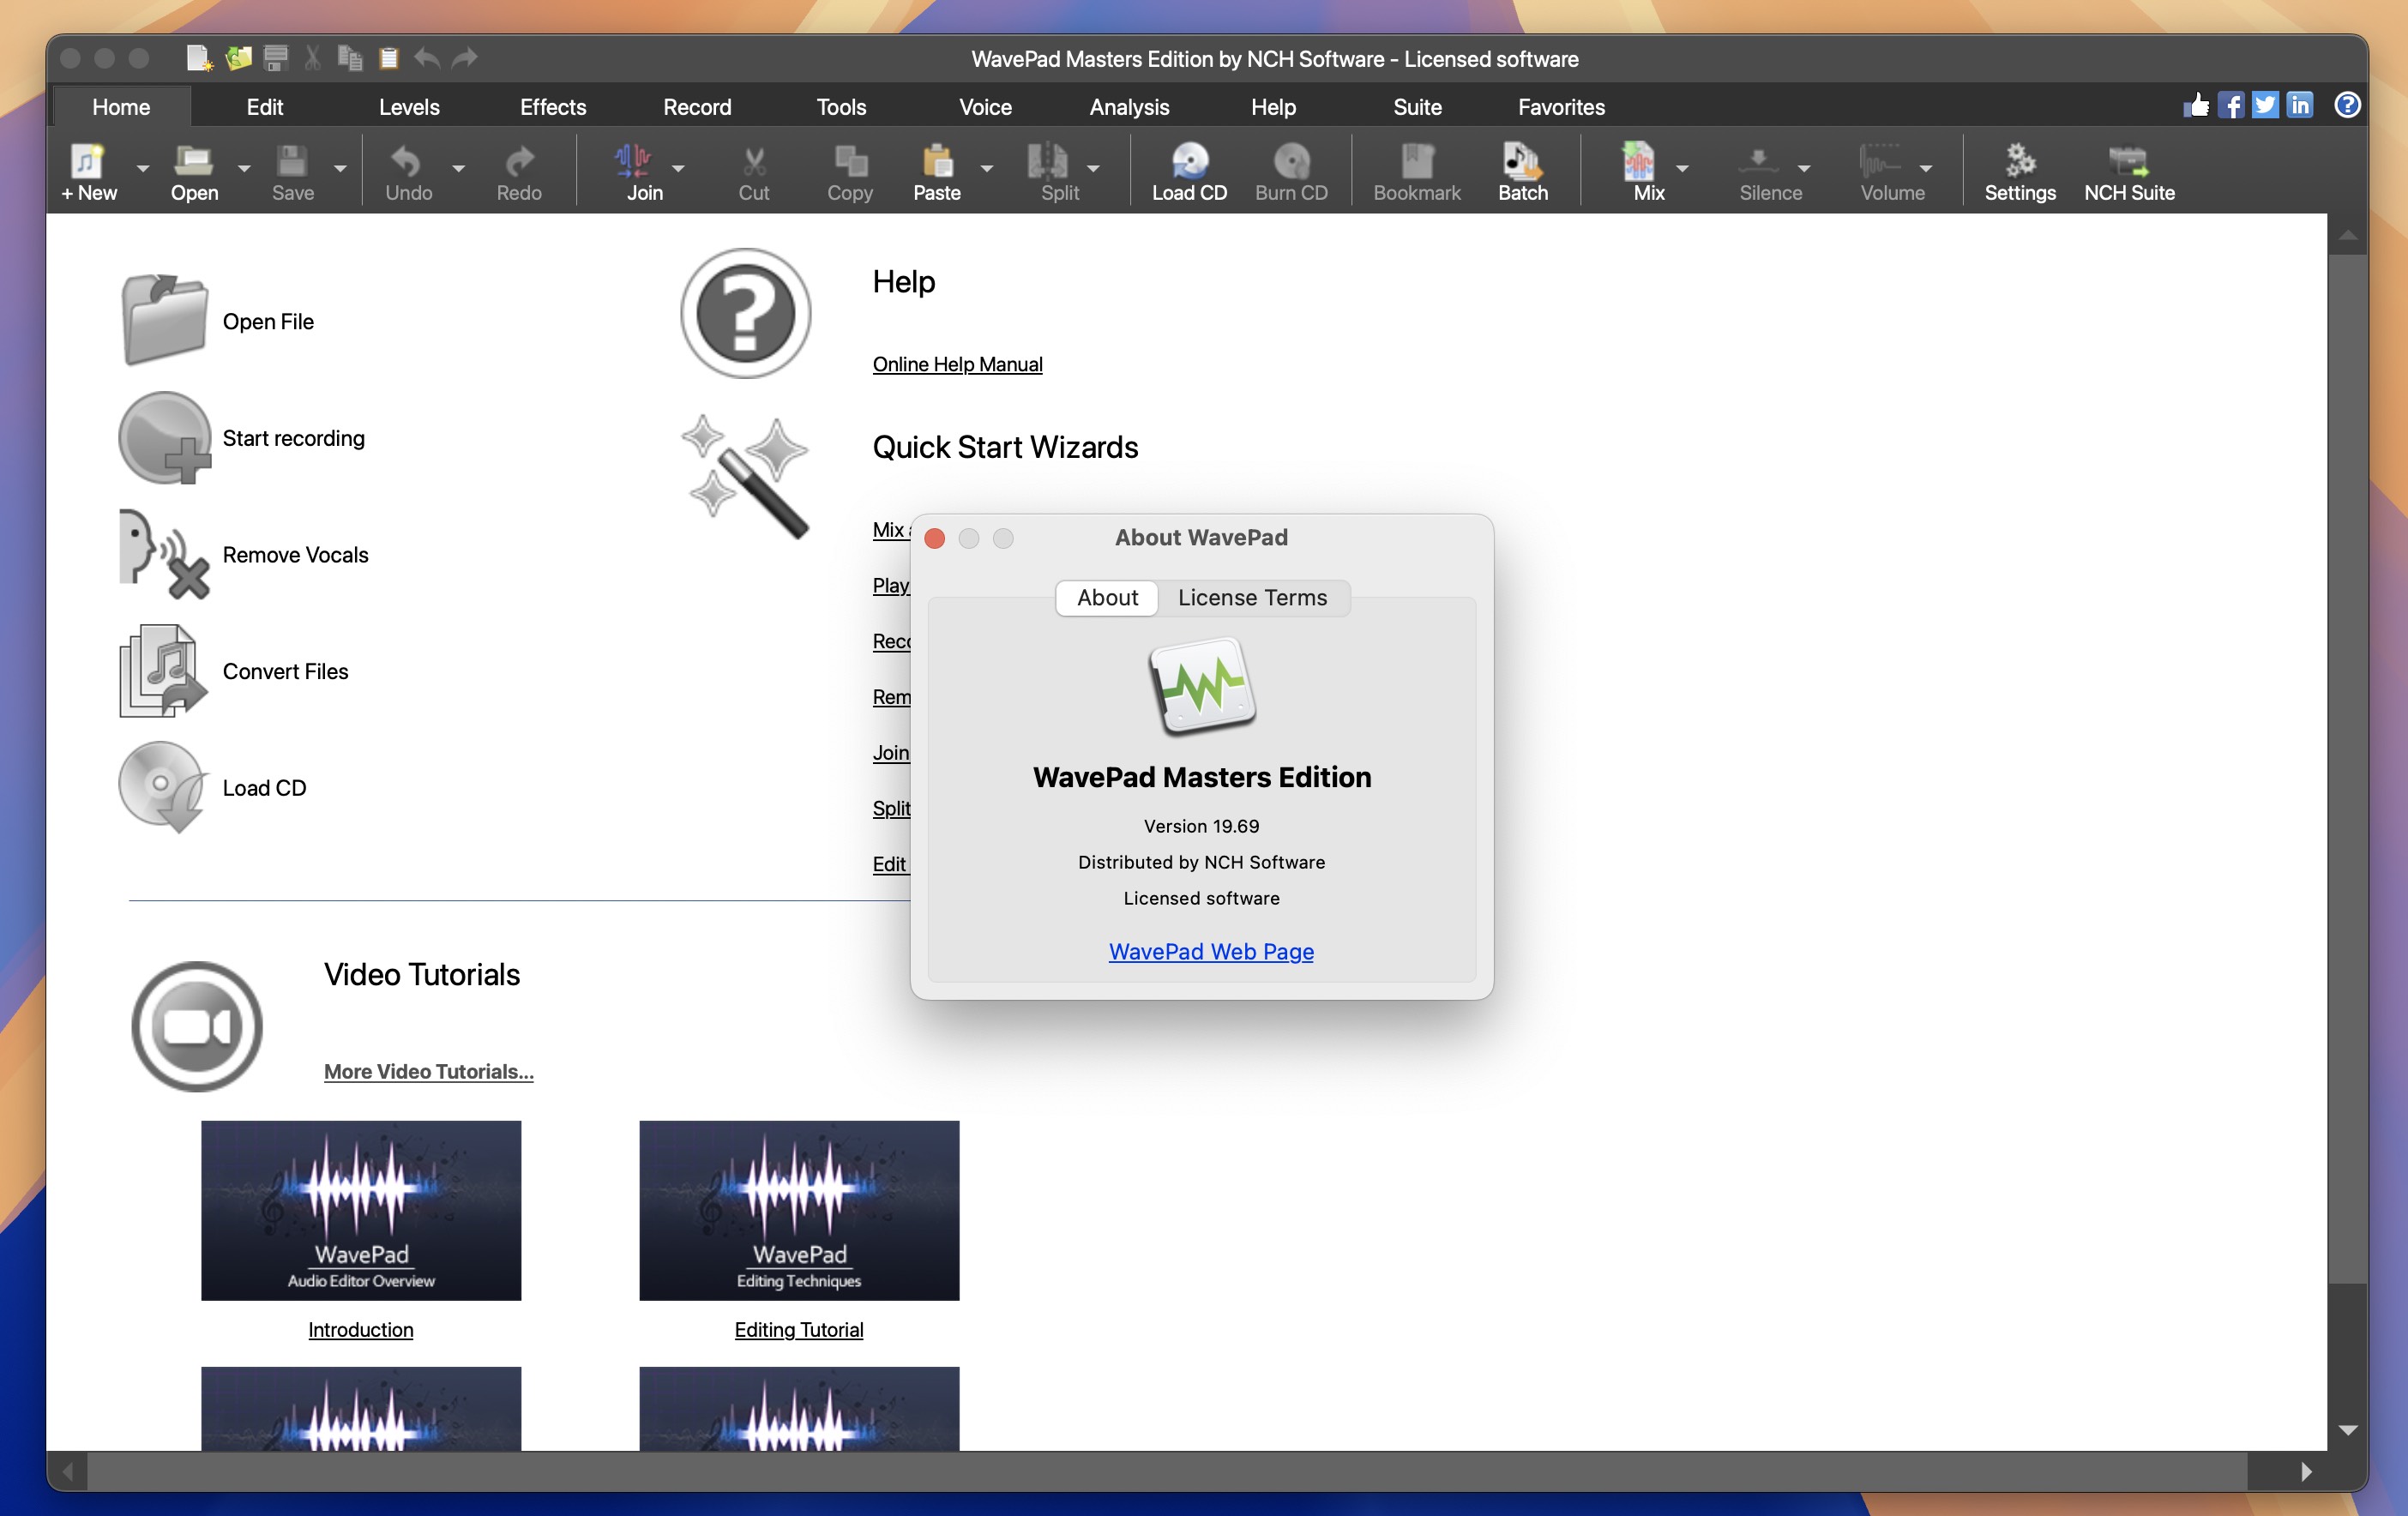Select the Analysis menu item

pos(1126,106)
